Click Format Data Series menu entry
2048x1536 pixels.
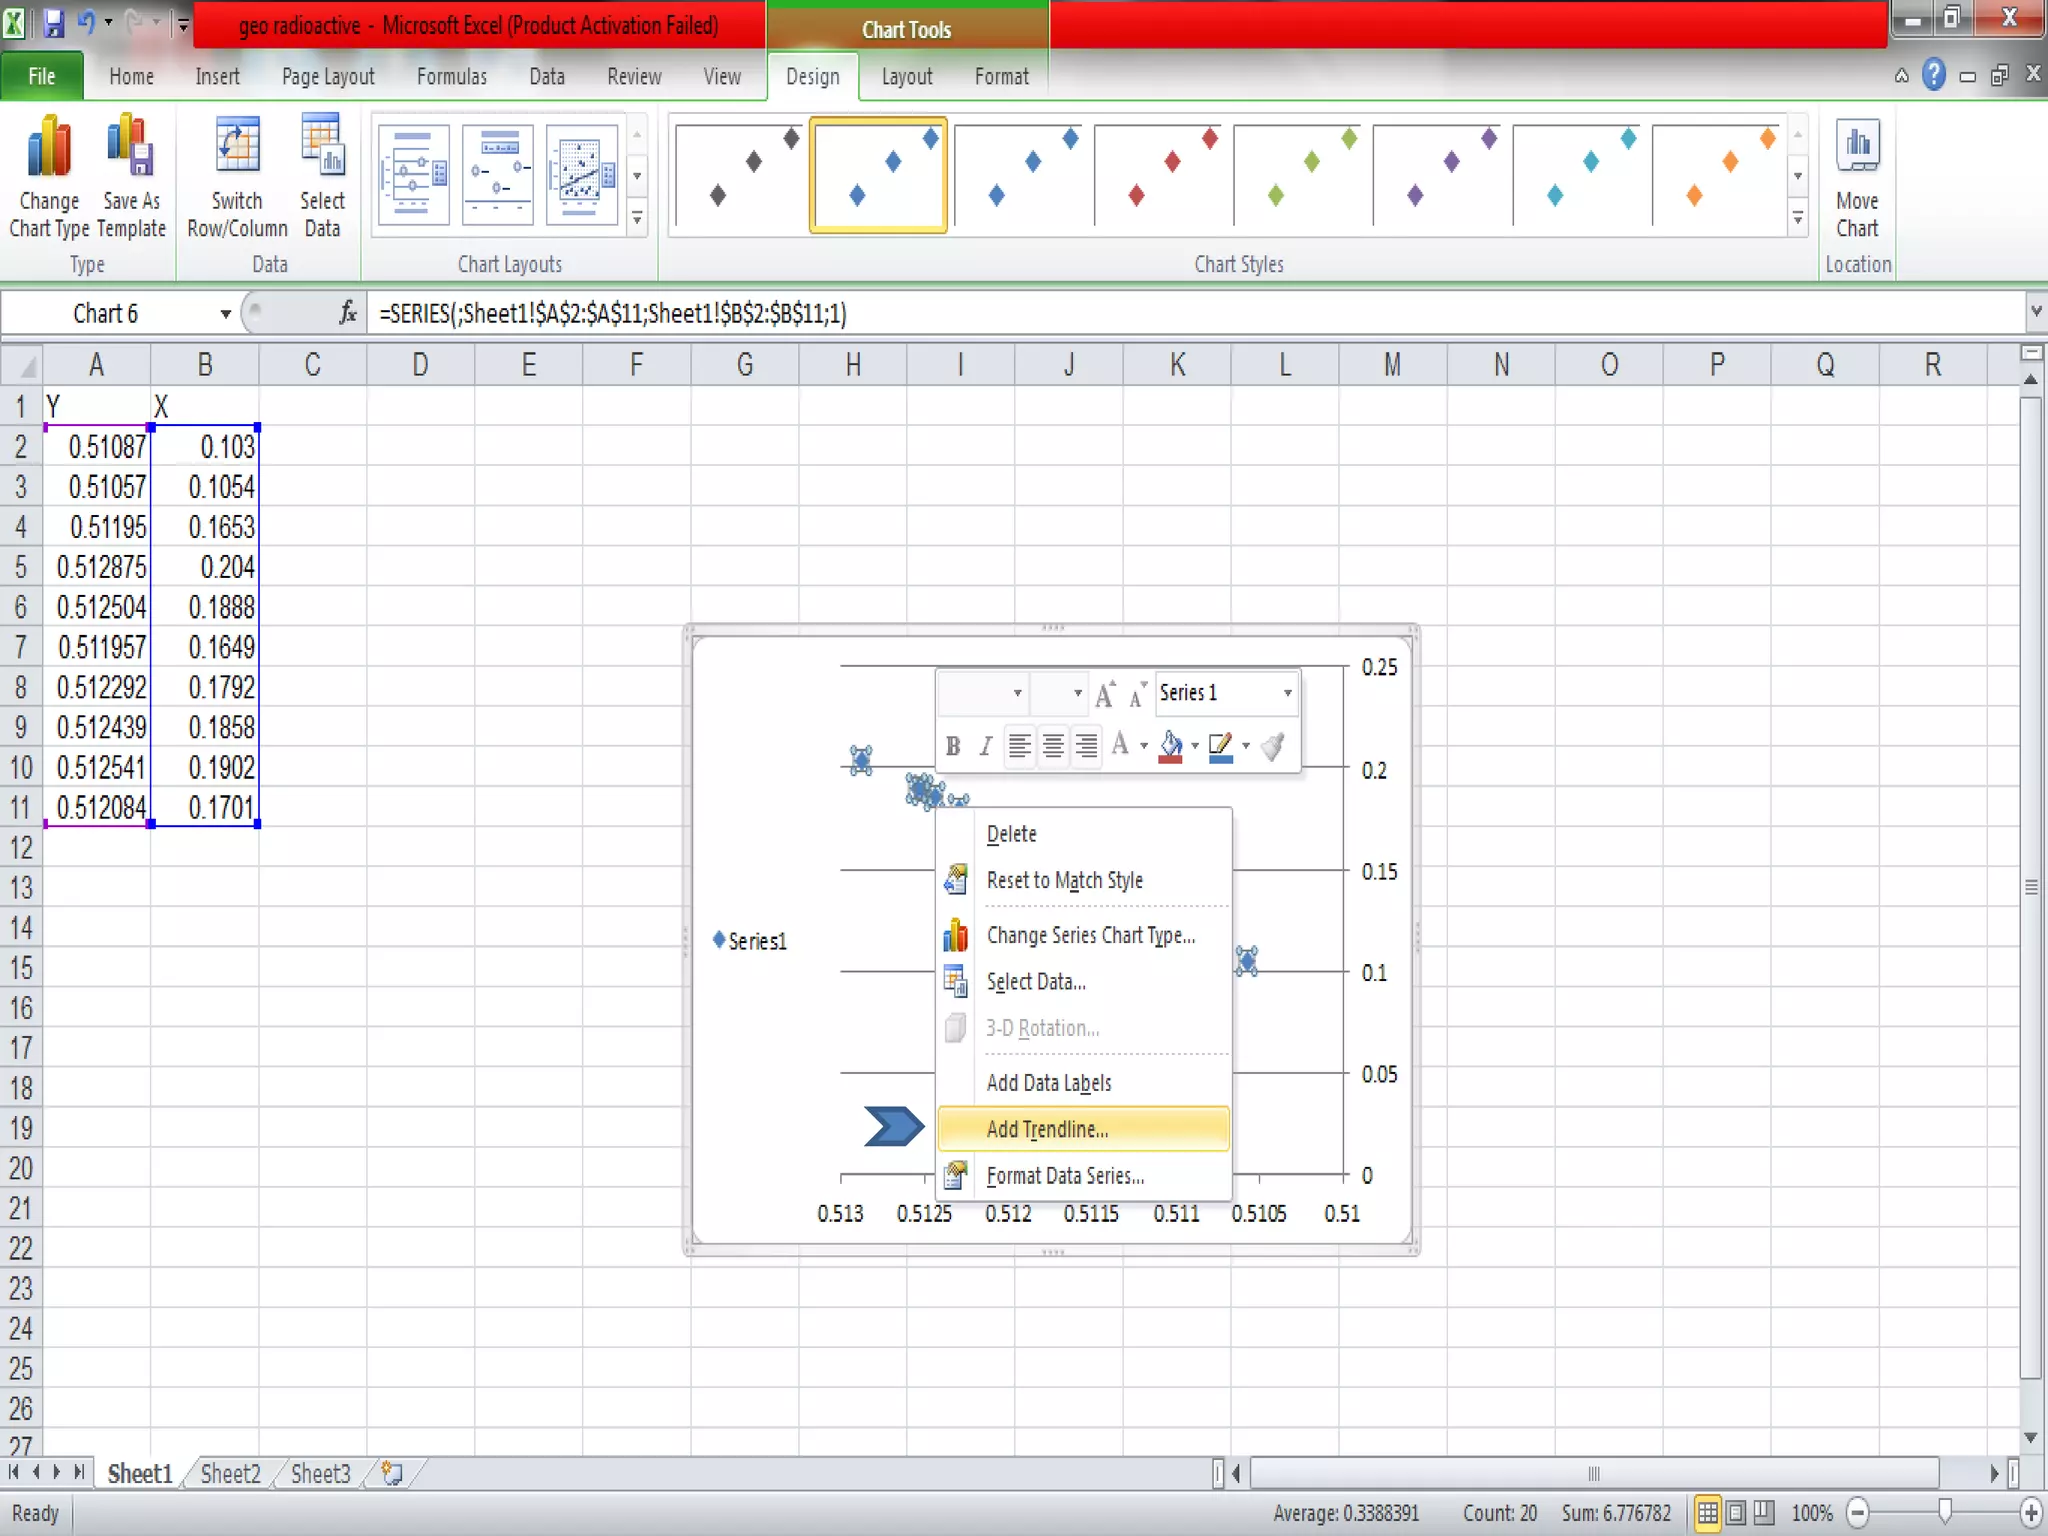point(1065,1176)
